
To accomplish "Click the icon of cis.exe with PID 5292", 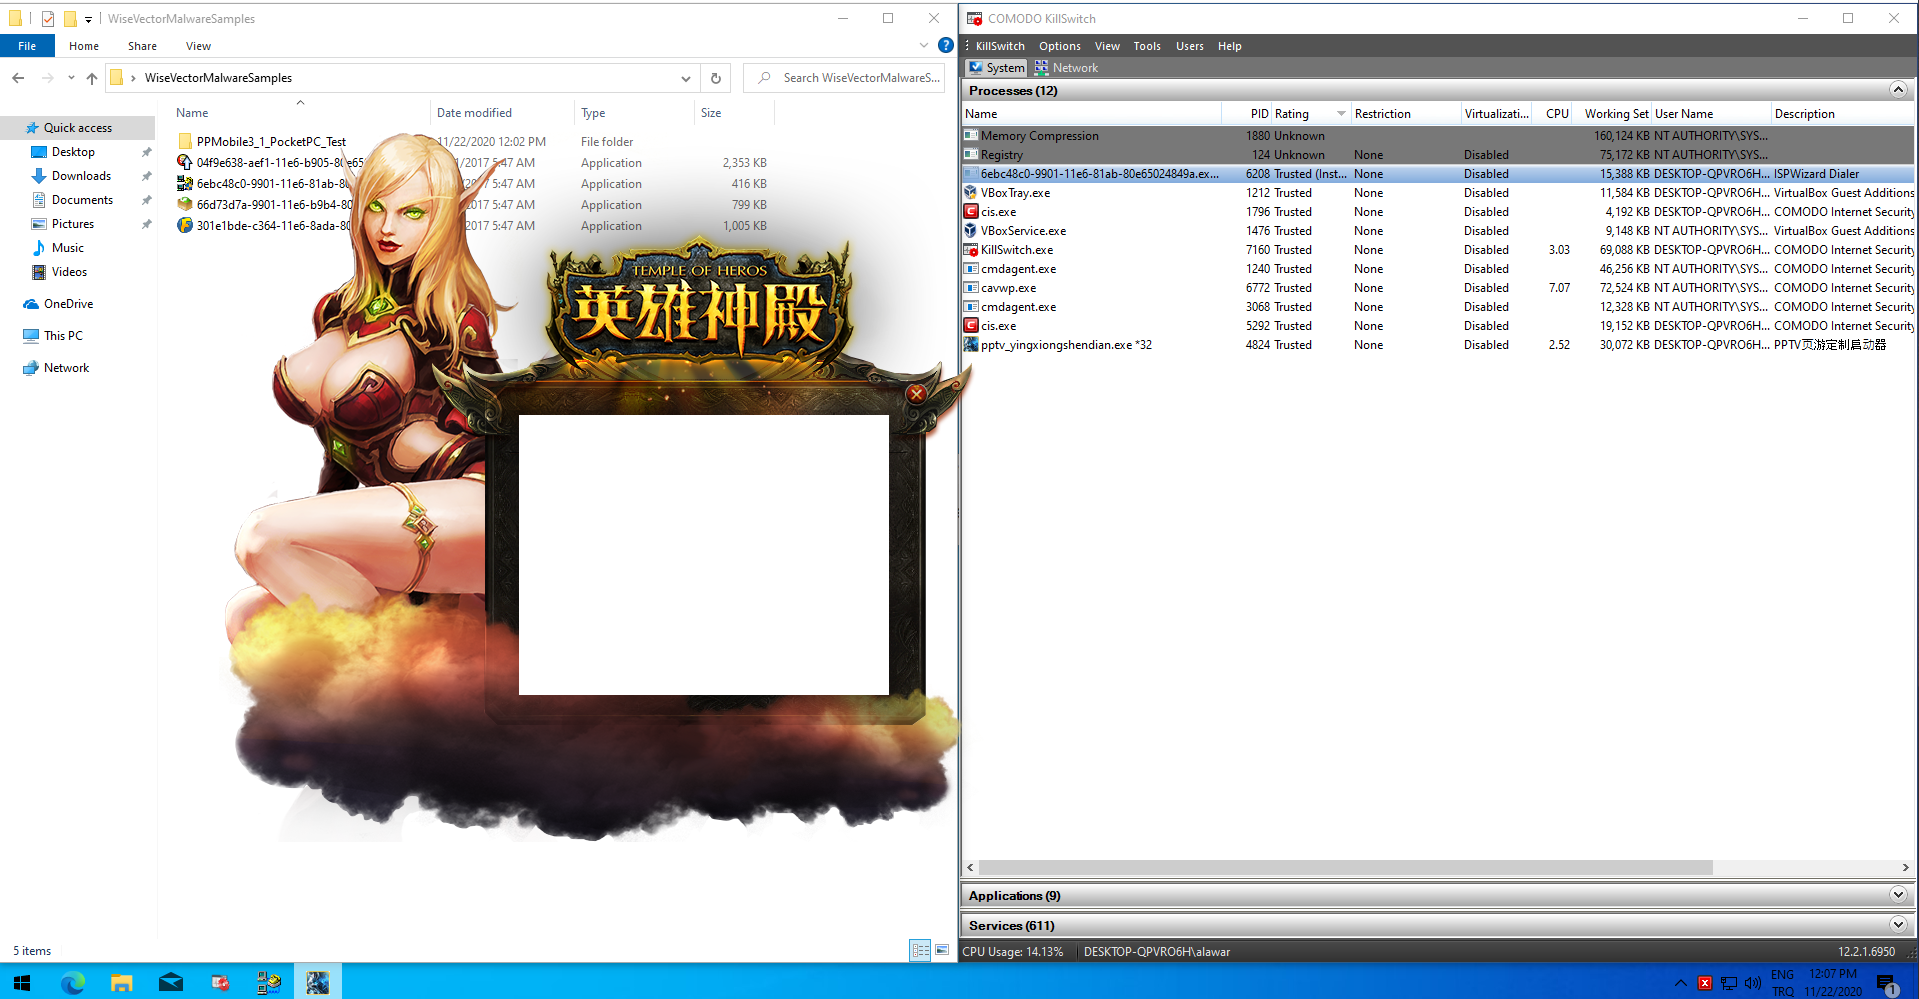I will point(970,326).
